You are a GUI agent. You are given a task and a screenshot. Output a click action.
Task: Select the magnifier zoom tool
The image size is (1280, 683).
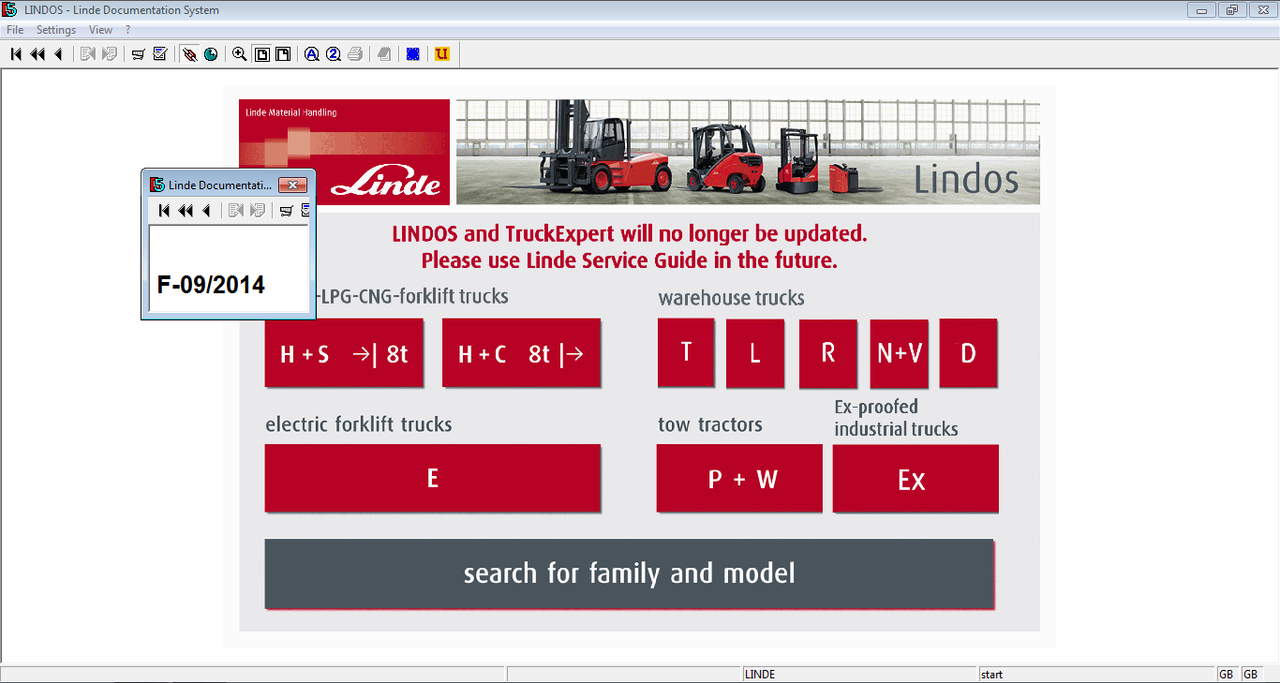(240, 54)
